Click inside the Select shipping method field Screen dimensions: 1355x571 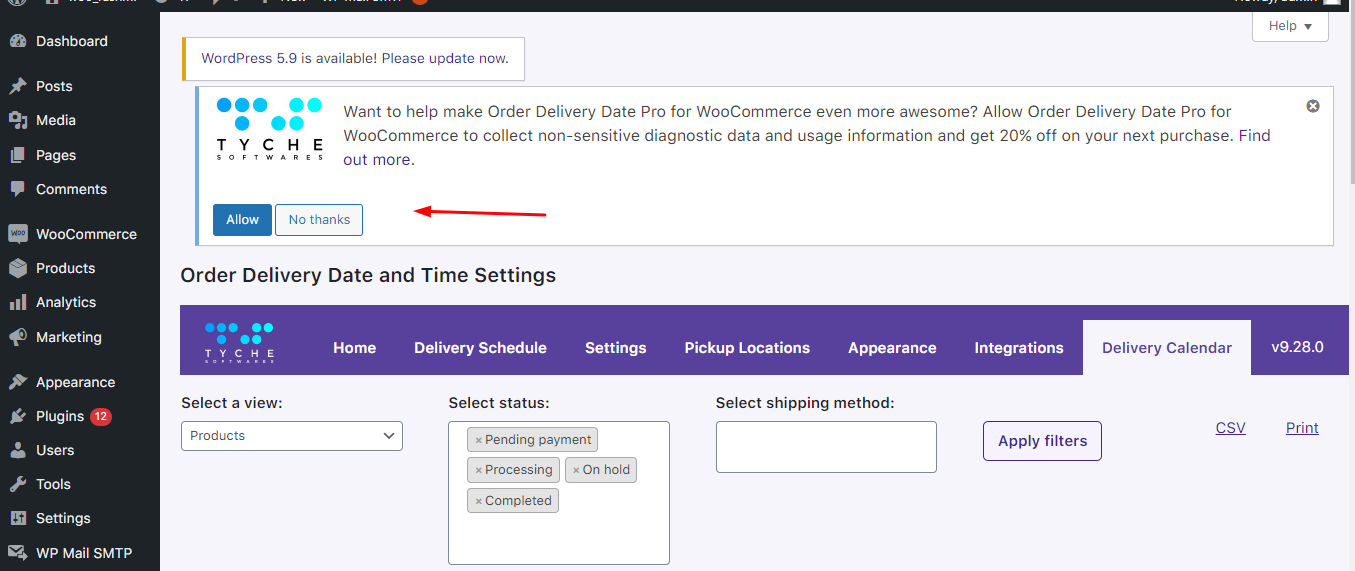(826, 447)
